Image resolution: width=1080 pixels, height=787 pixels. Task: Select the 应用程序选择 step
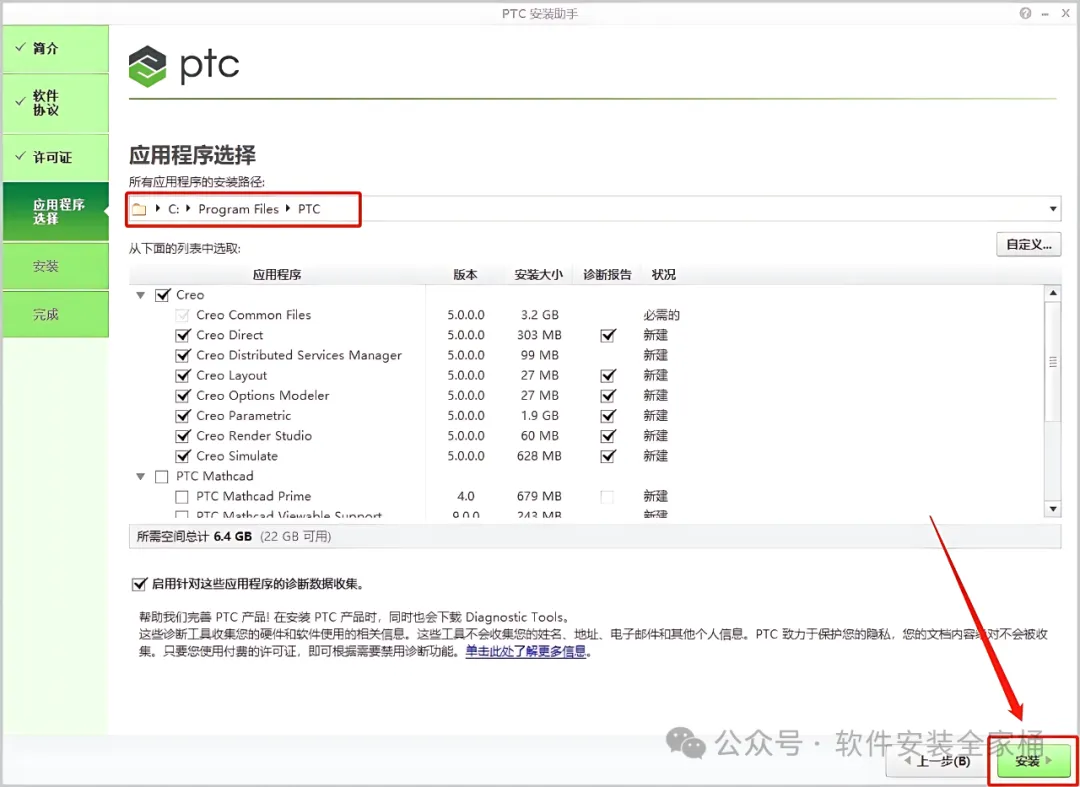(55, 211)
